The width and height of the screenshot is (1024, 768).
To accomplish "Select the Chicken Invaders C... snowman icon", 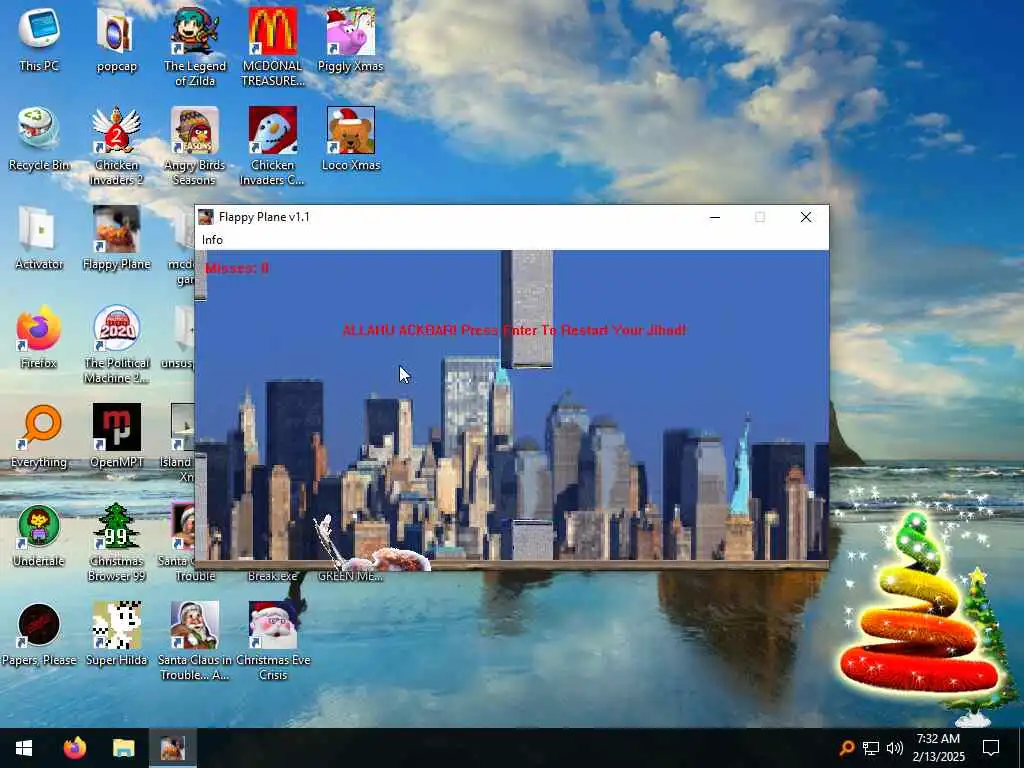I will 272,146.
